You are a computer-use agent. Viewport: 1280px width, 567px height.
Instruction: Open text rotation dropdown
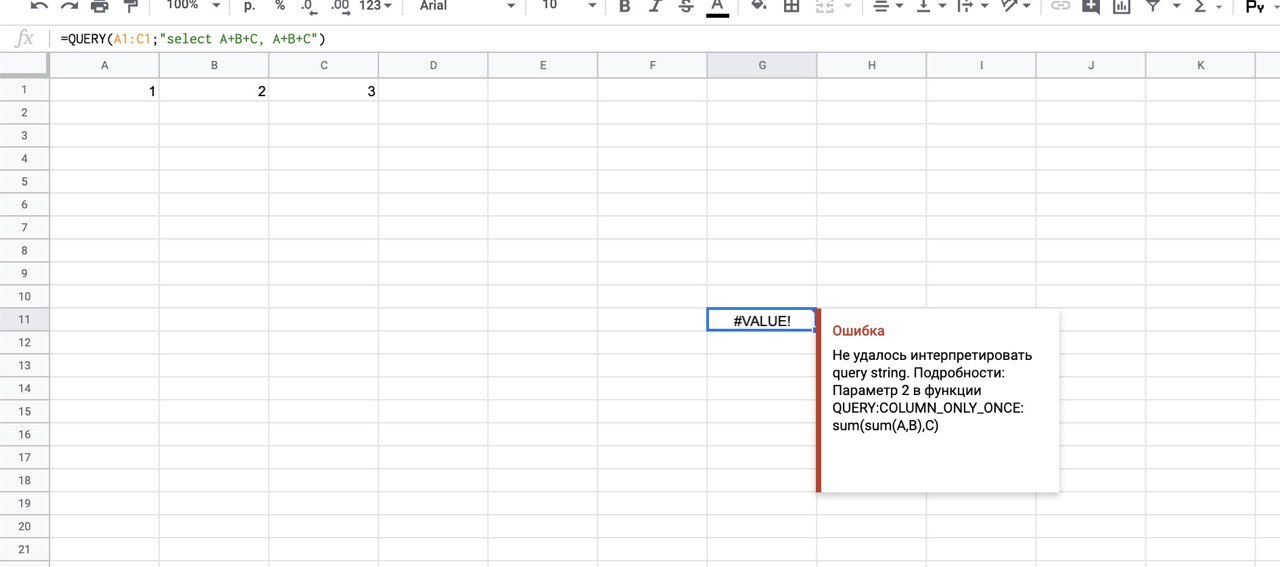pyautogui.click(x=1015, y=6)
